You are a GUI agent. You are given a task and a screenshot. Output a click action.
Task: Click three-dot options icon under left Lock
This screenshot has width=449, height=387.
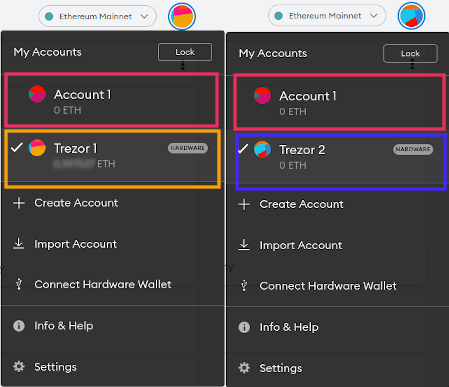click(183, 65)
